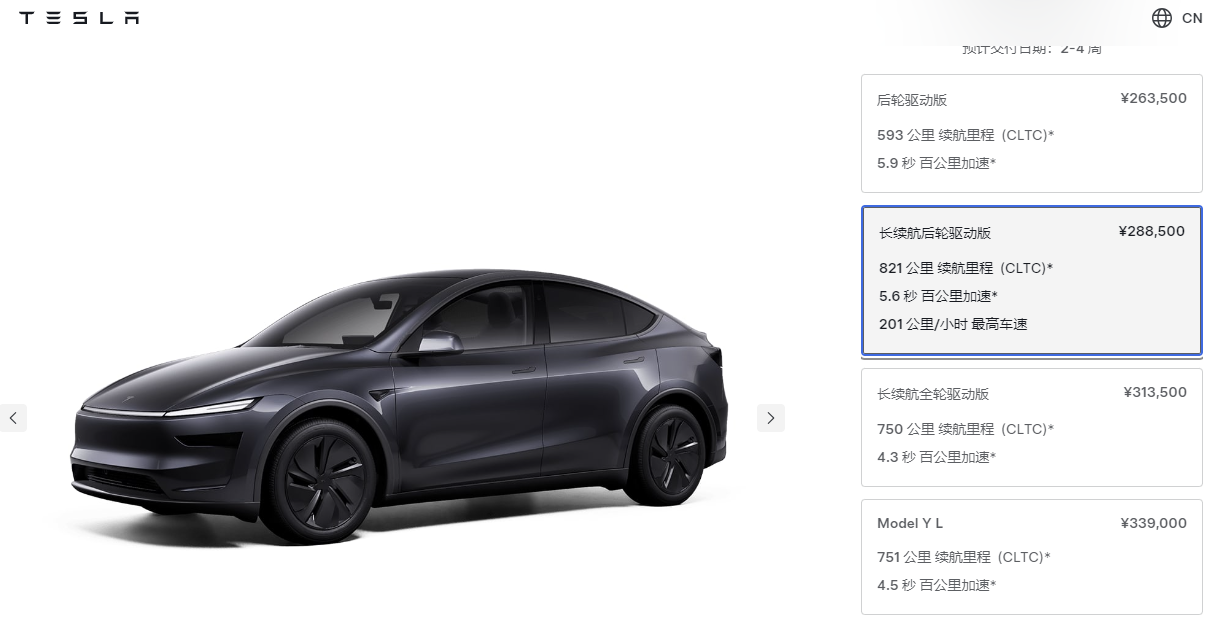Image resolution: width=1215 pixels, height=626 pixels.
Task: Click the 4.3 秒 百公里加速 spec line
Action: click(x=936, y=457)
